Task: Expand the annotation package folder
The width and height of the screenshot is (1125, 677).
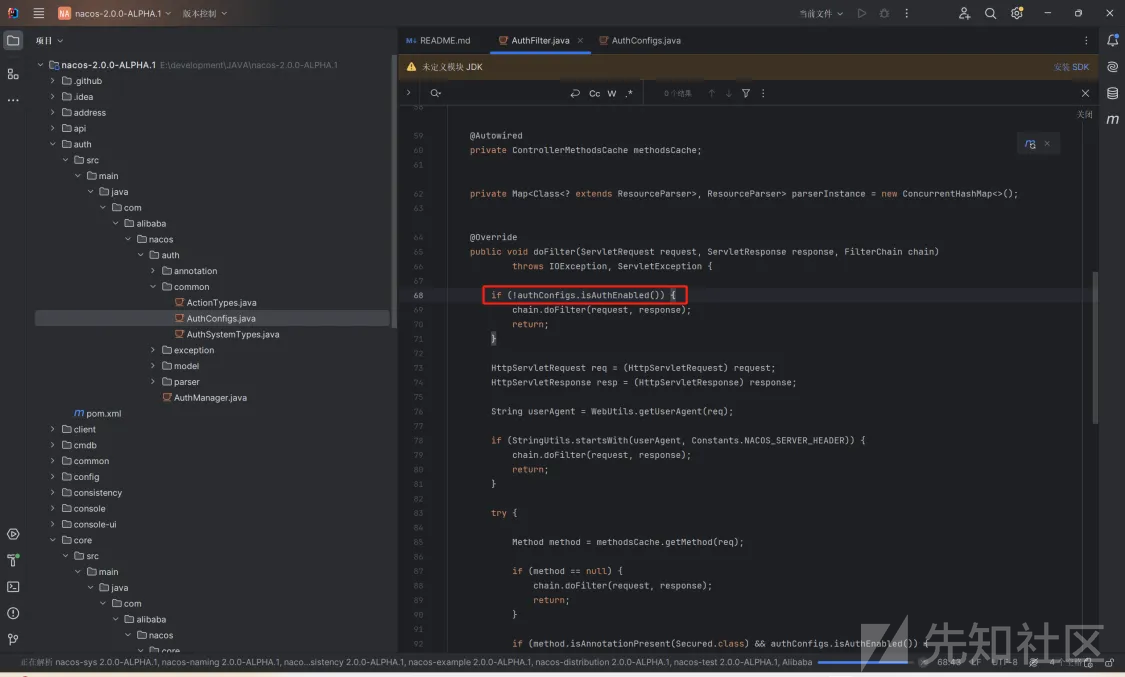Action: click(153, 271)
